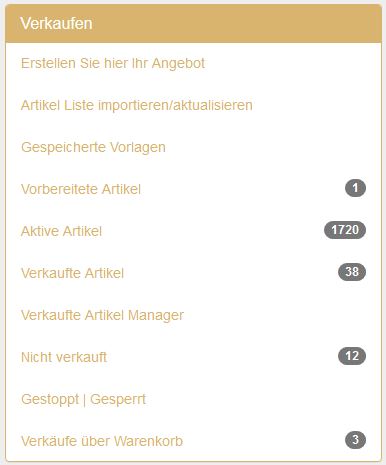Open Verkäufe über Warenkorb
The height and width of the screenshot is (465, 386).
[x=102, y=441]
